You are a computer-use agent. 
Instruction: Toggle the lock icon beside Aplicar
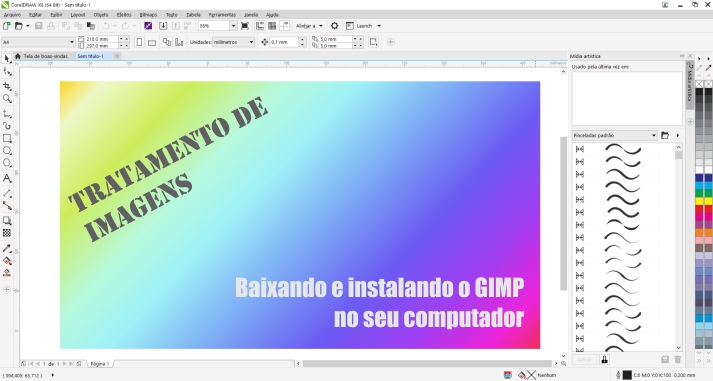click(x=604, y=360)
